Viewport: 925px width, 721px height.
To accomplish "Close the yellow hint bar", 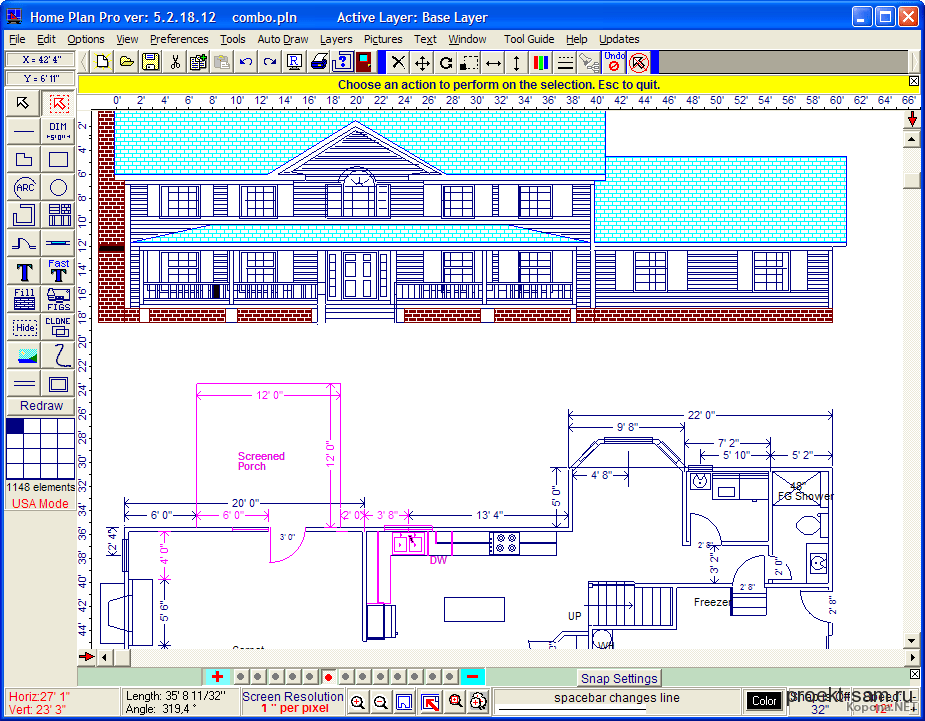I will tap(914, 81).
